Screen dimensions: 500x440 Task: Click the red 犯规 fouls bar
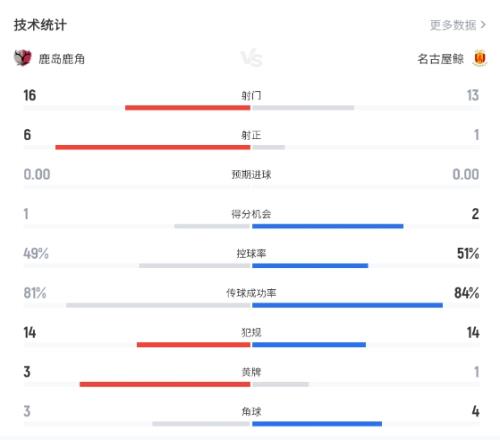(193, 345)
